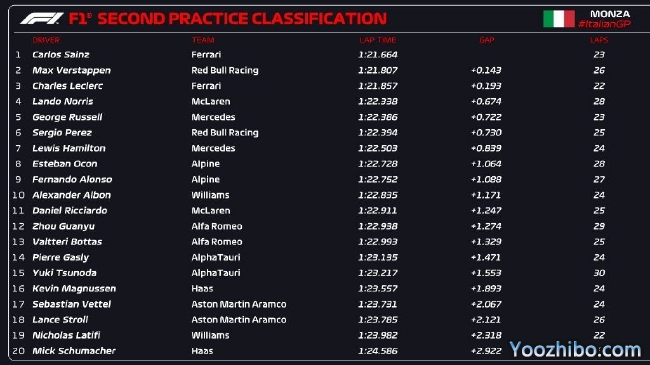Open the Yoozhibo.com watermark link

click(575, 350)
